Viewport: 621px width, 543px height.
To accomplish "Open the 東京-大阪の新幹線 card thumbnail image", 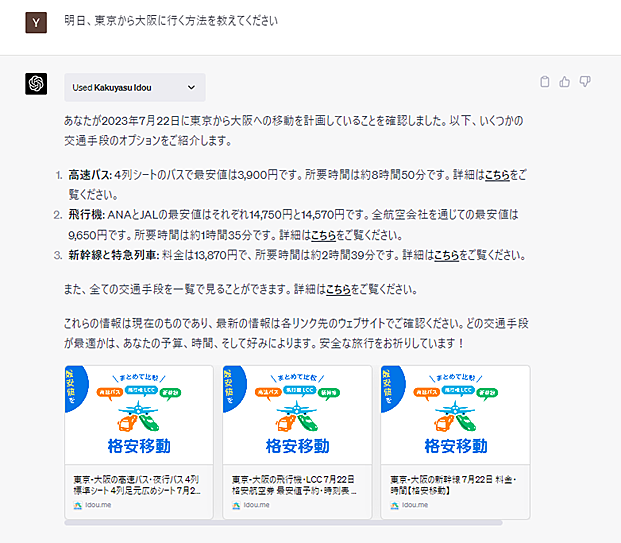I will click(x=455, y=415).
